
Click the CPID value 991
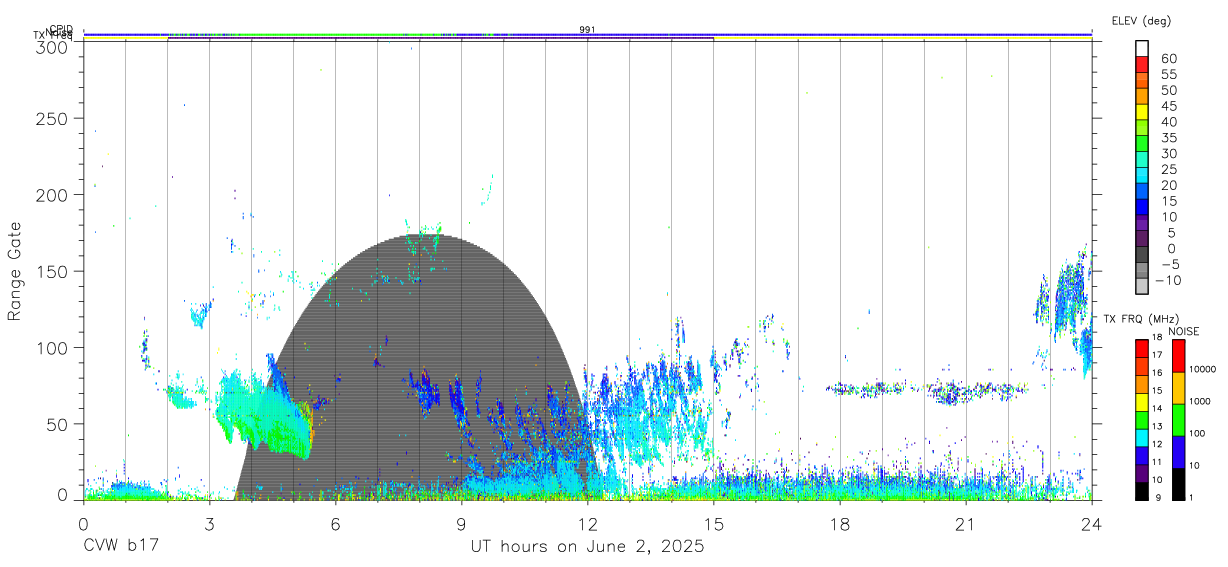click(587, 29)
